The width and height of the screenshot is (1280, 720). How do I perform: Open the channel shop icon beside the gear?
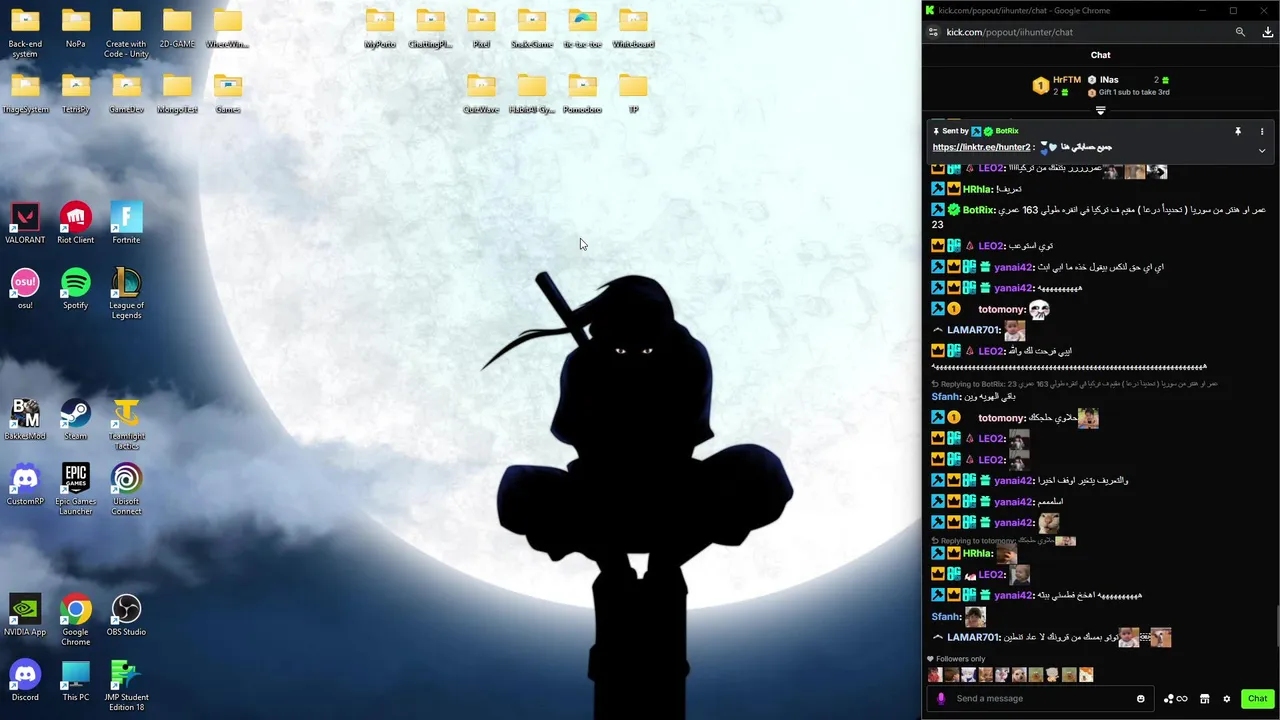(x=1205, y=699)
